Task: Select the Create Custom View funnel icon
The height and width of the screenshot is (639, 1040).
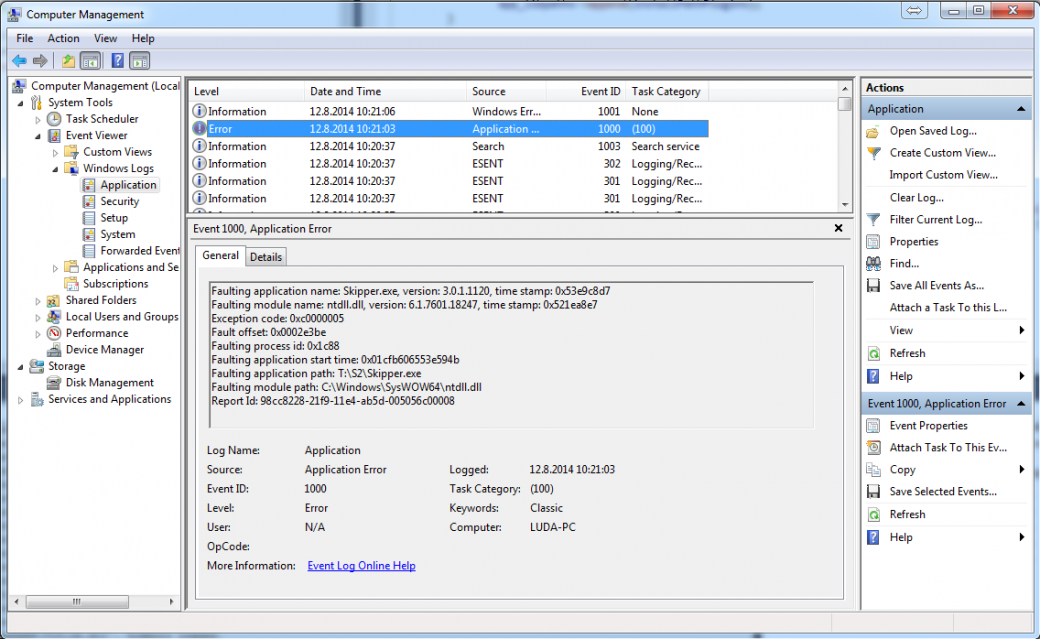Action: tap(874, 153)
